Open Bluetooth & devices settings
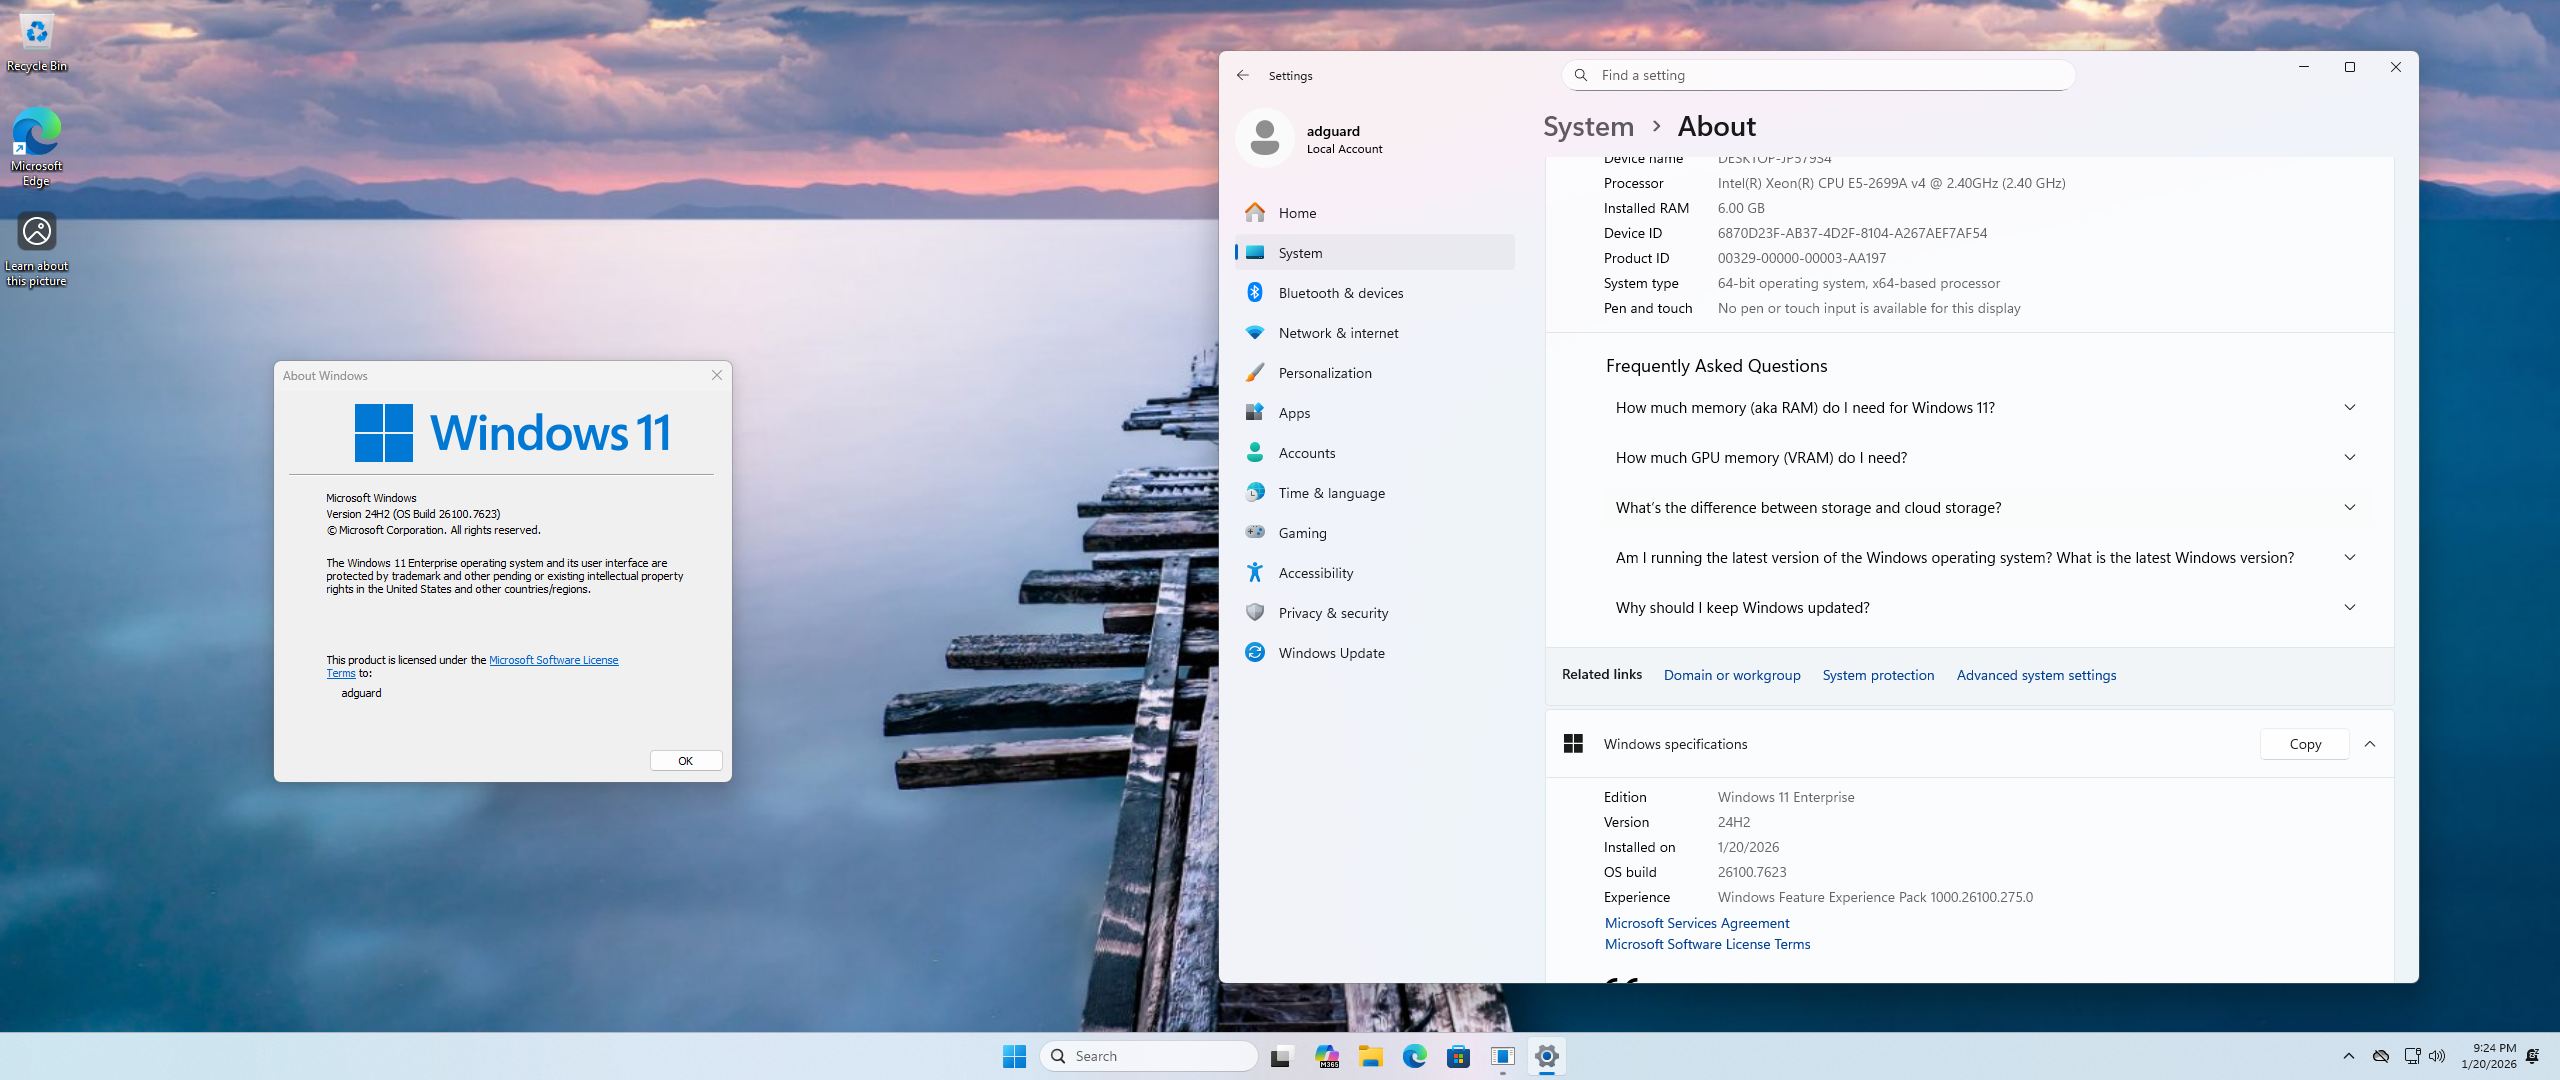 pyautogui.click(x=1340, y=293)
